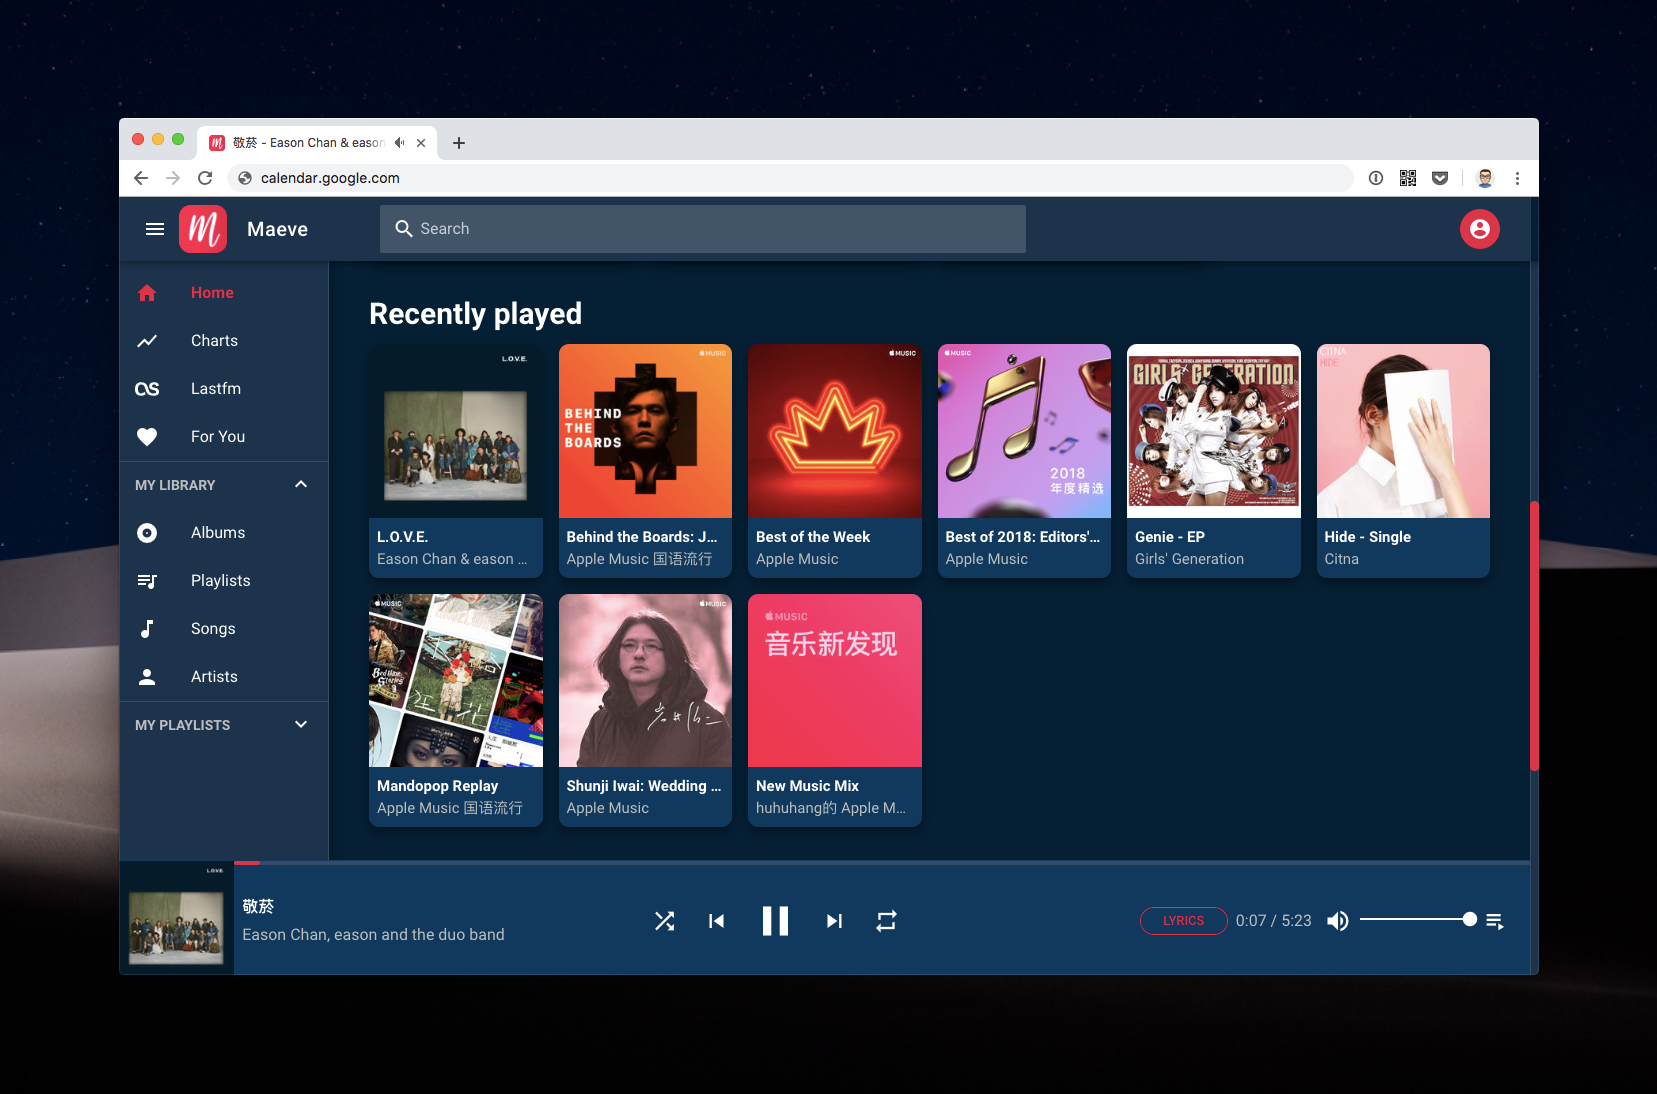Expand the MY PLAYLISTS section
The height and width of the screenshot is (1094, 1657).
click(x=301, y=724)
